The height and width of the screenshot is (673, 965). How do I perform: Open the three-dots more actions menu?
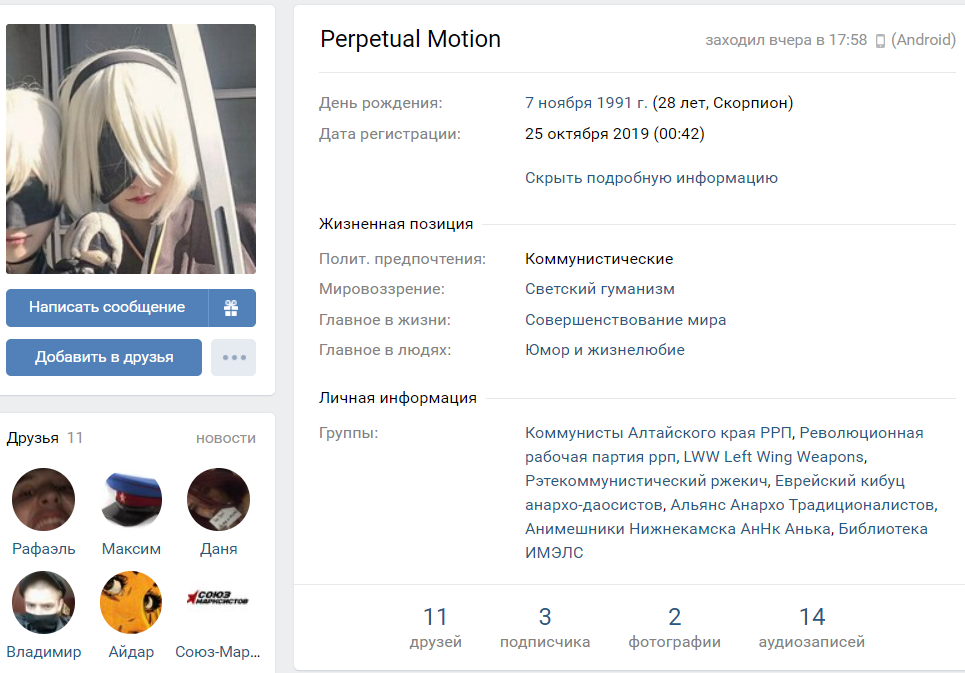pyautogui.click(x=234, y=357)
